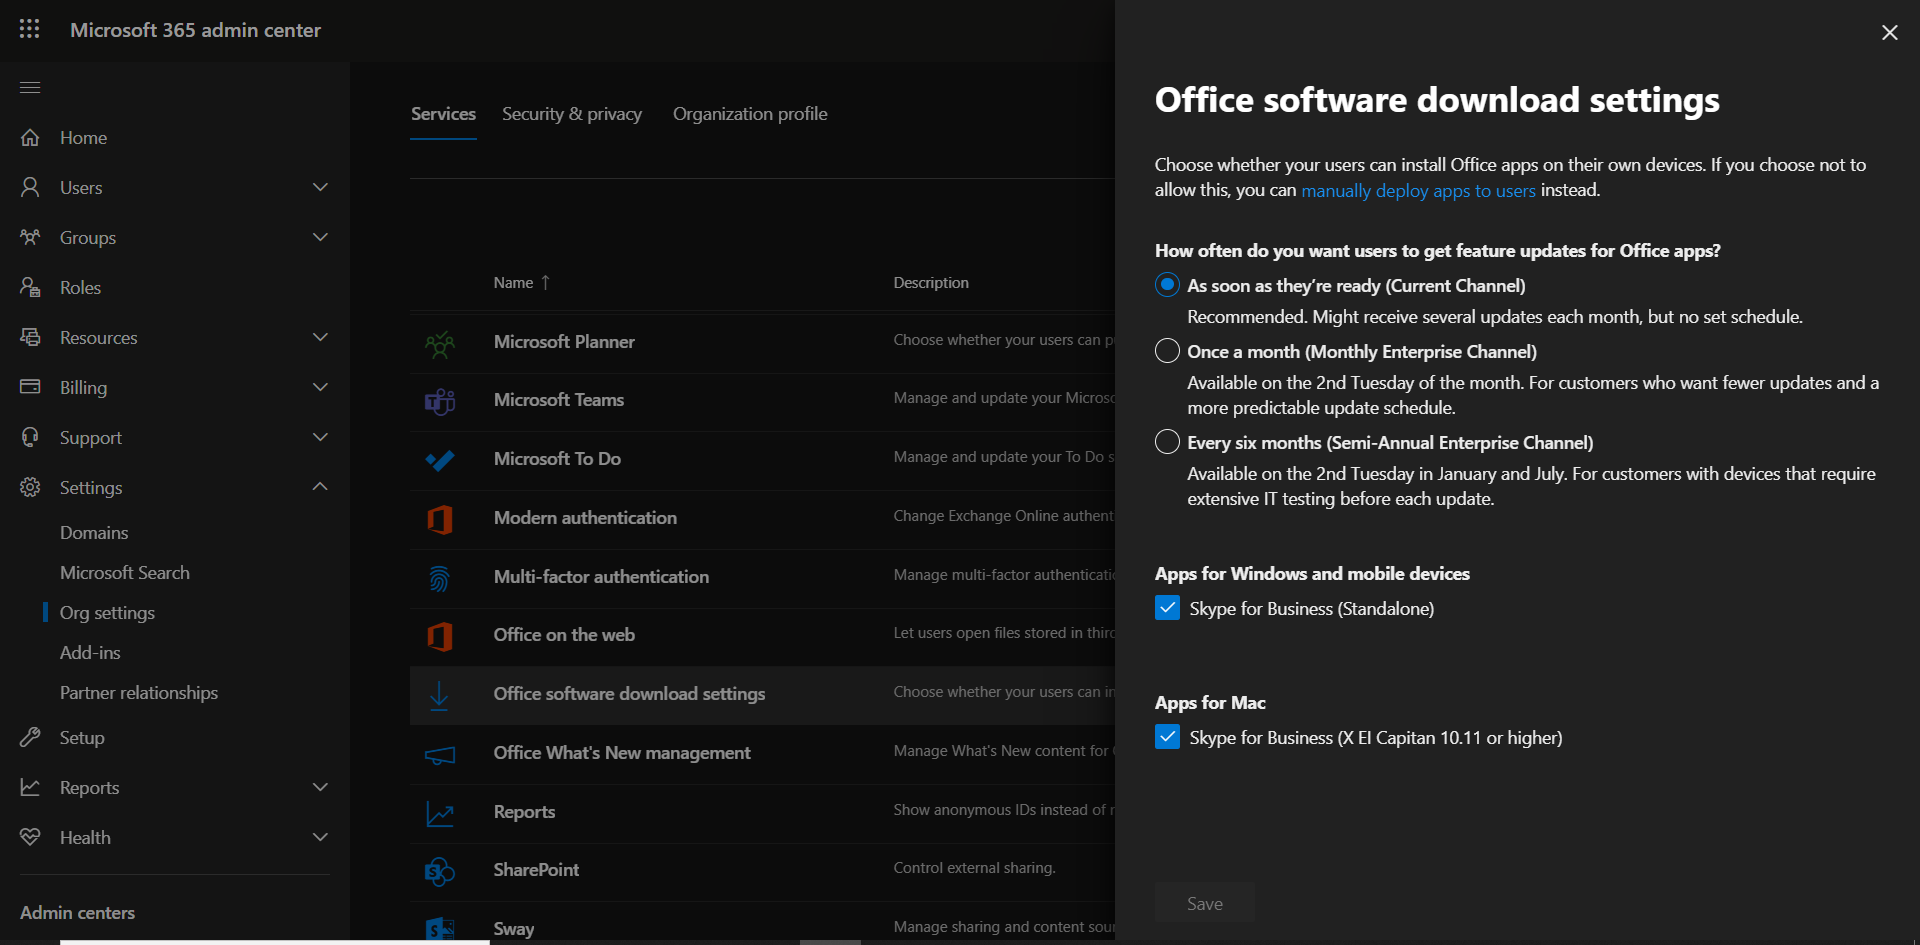
Task: Sort by the Name column header
Action: click(x=521, y=283)
